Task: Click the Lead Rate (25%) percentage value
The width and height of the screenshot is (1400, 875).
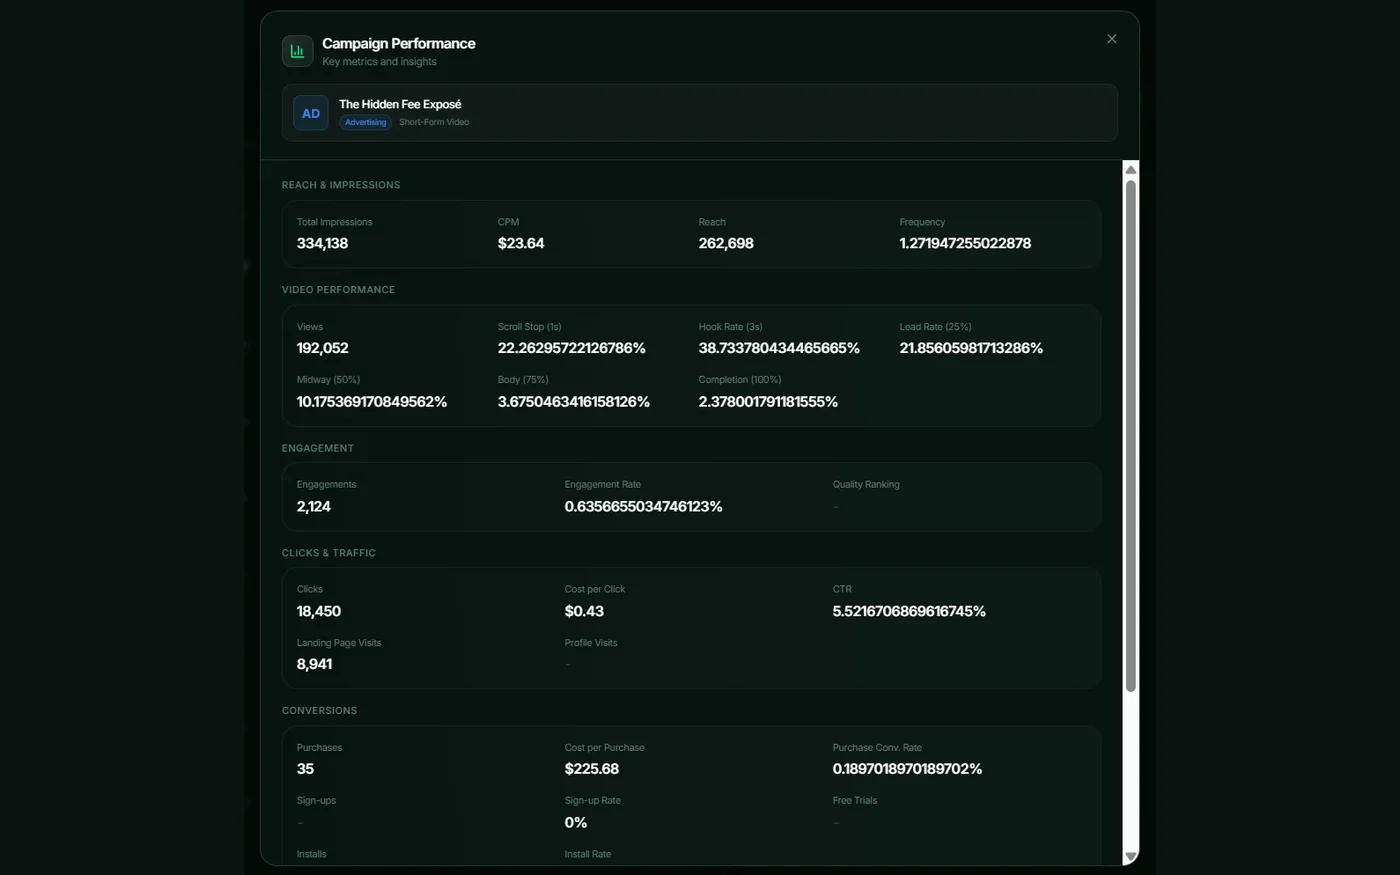Action: (x=971, y=348)
